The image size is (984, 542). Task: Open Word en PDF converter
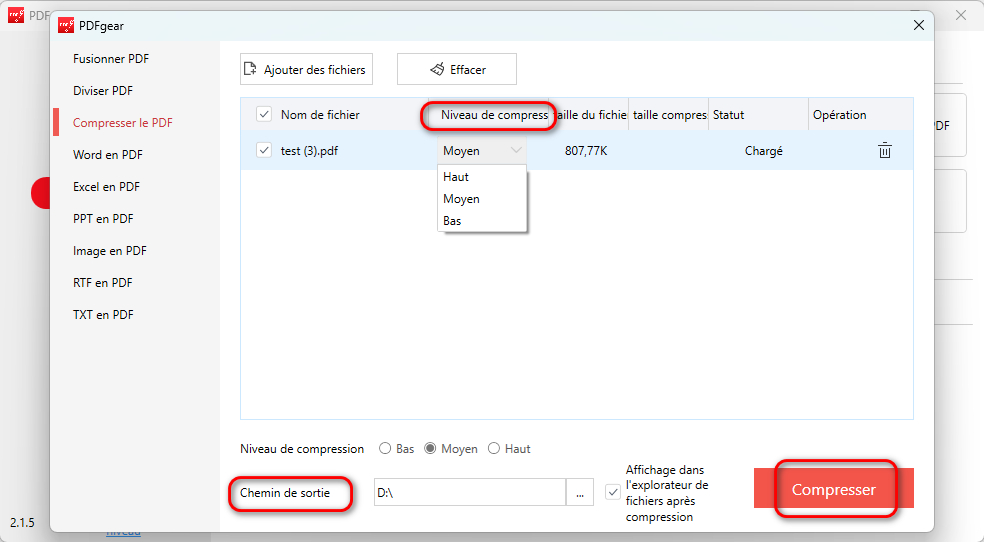click(107, 154)
